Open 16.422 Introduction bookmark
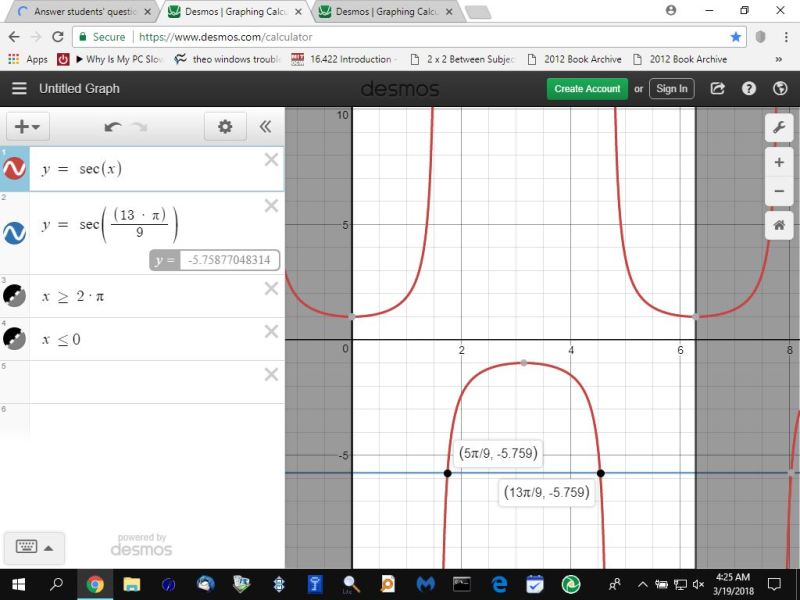Viewport: 800px width, 600px height. (343, 59)
